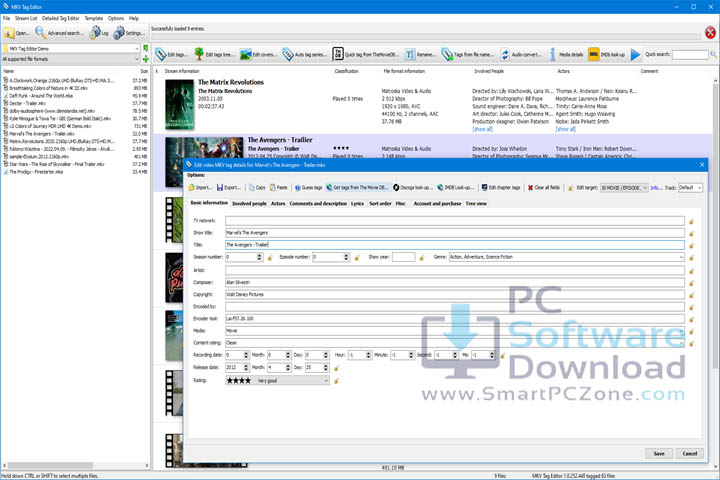Screen dimensions: 720x480
Task: Run IMDb look-up from the main toolbar
Action: 607,55
